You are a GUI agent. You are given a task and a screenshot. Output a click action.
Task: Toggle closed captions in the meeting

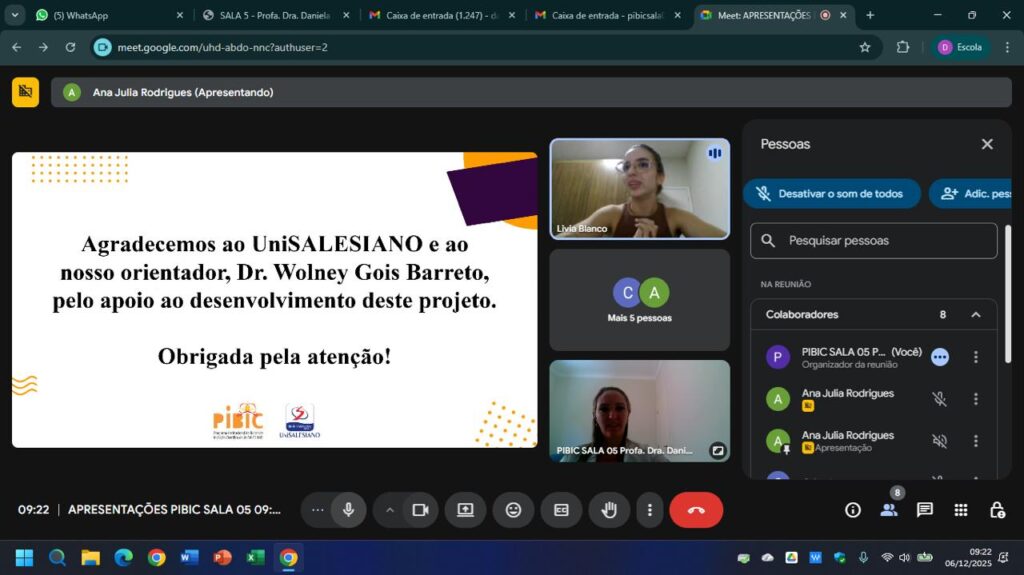(561, 510)
